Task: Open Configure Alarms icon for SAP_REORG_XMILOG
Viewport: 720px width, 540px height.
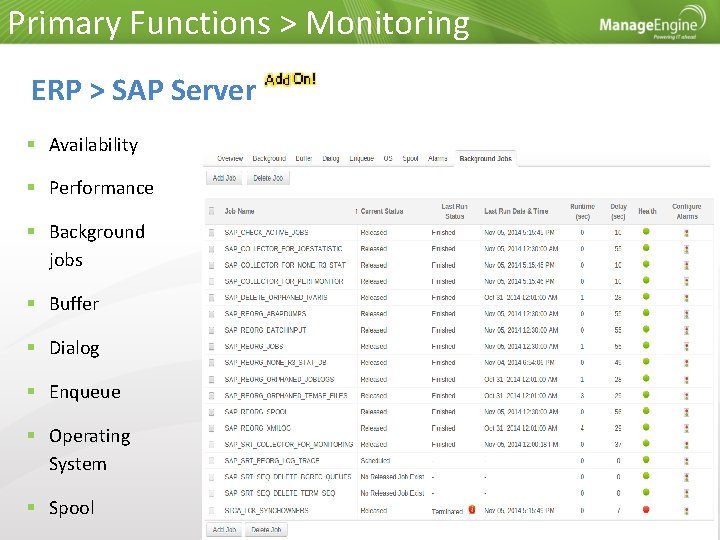Action: point(686,428)
